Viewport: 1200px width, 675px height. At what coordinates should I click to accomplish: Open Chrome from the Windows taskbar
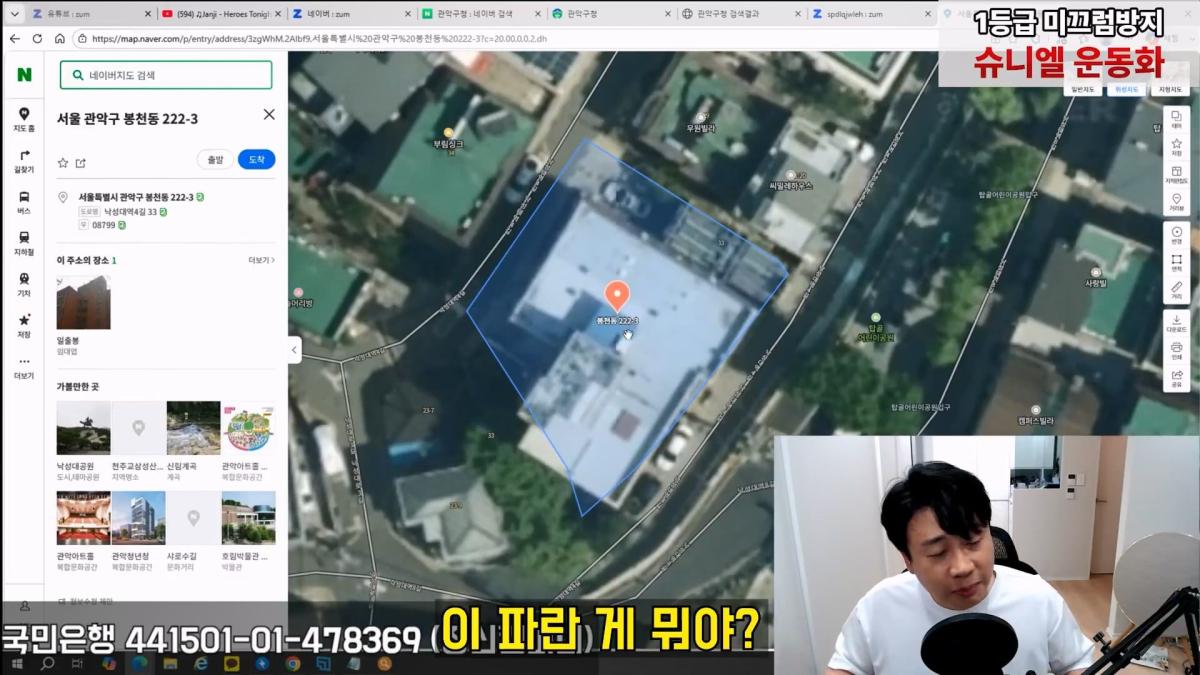(292, 662)
